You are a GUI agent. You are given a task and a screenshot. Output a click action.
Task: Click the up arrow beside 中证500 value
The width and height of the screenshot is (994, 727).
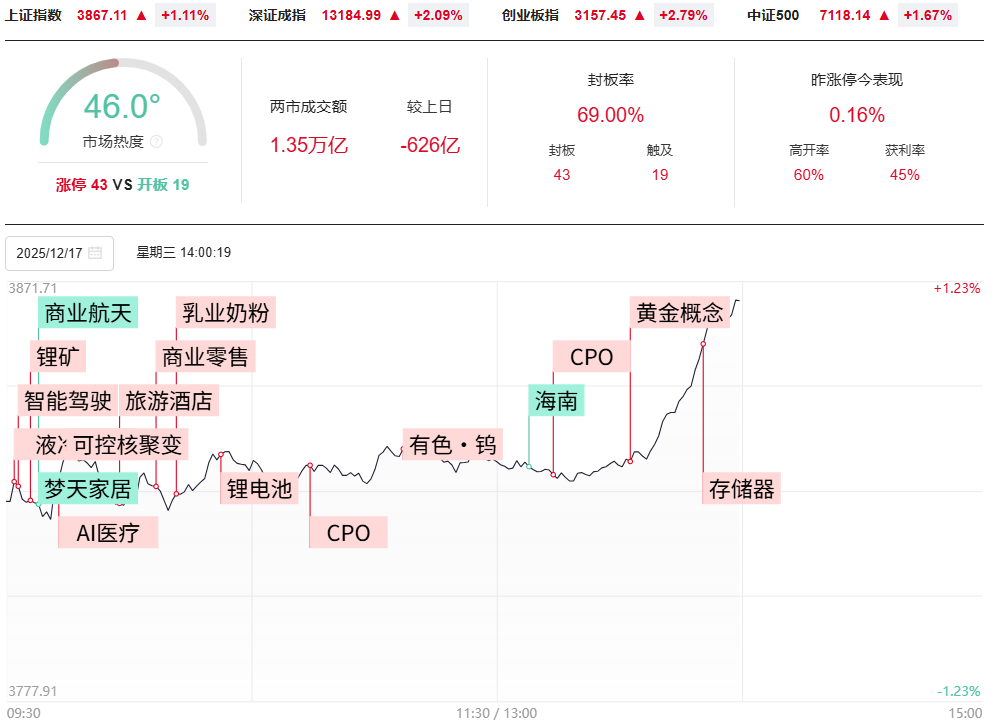883,15
